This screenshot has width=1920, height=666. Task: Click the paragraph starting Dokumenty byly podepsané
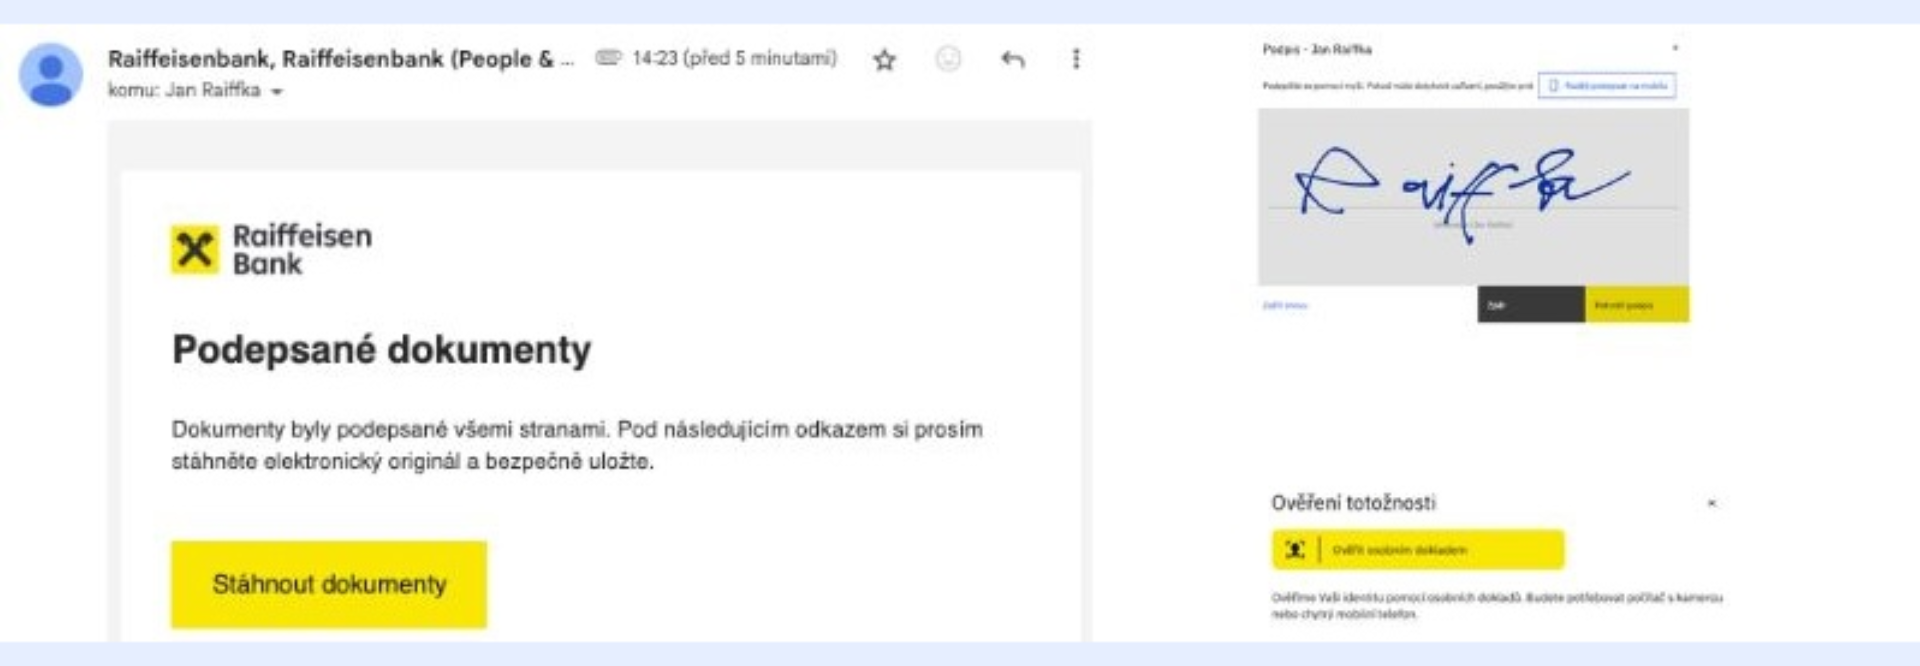[577, 445]
